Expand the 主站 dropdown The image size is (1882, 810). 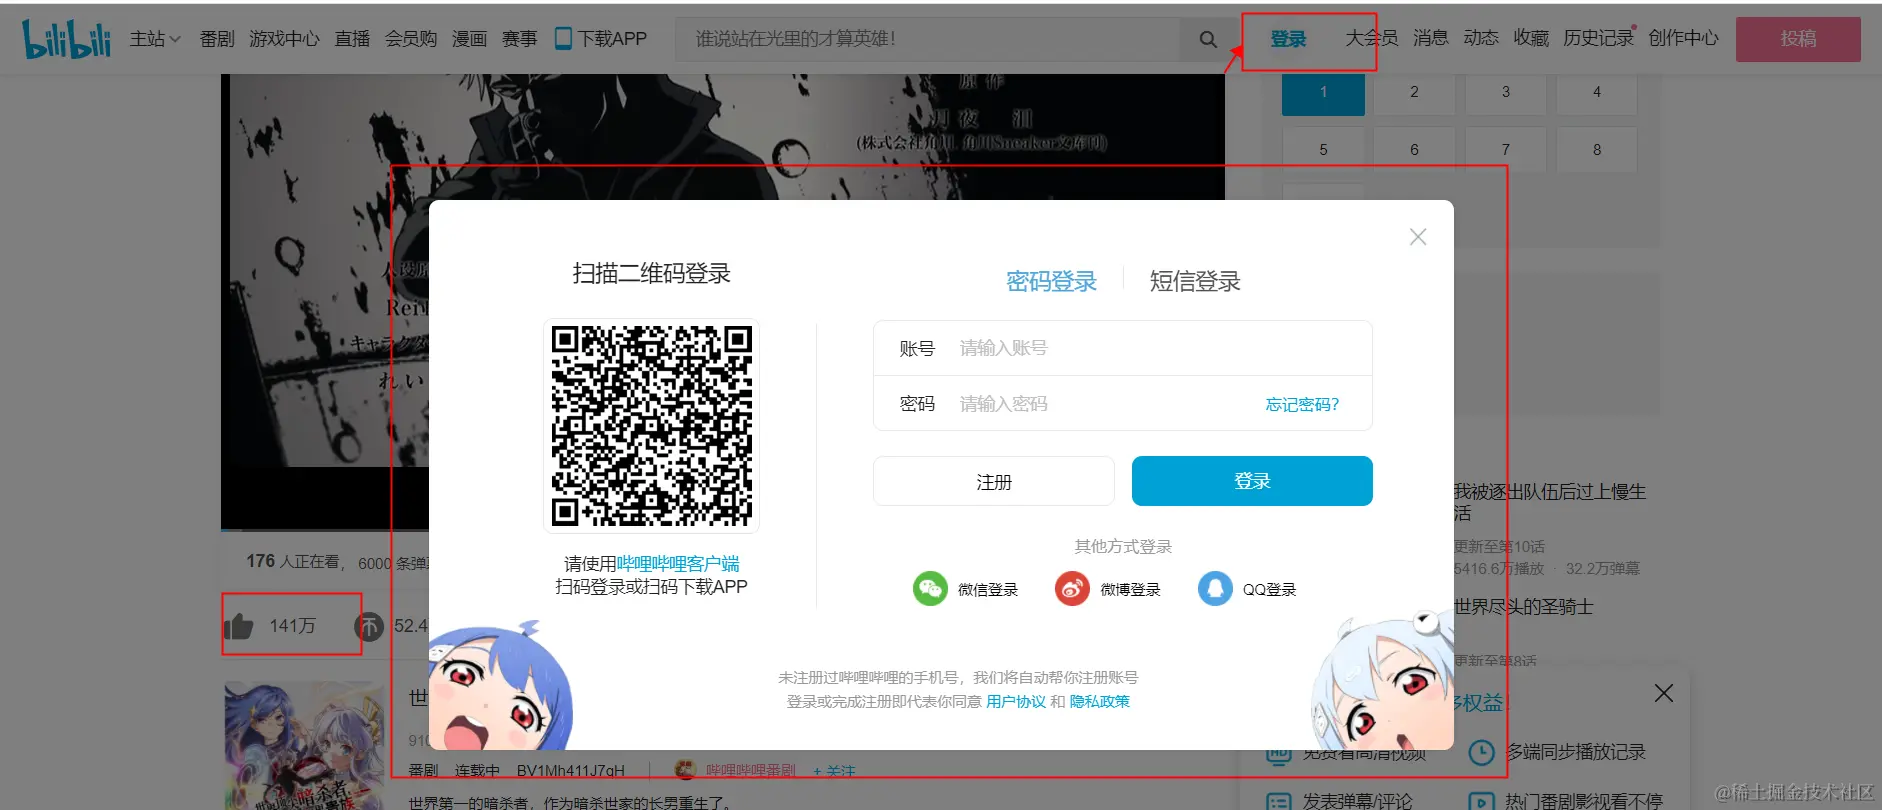pyautogui.click(x=155, y=39)
